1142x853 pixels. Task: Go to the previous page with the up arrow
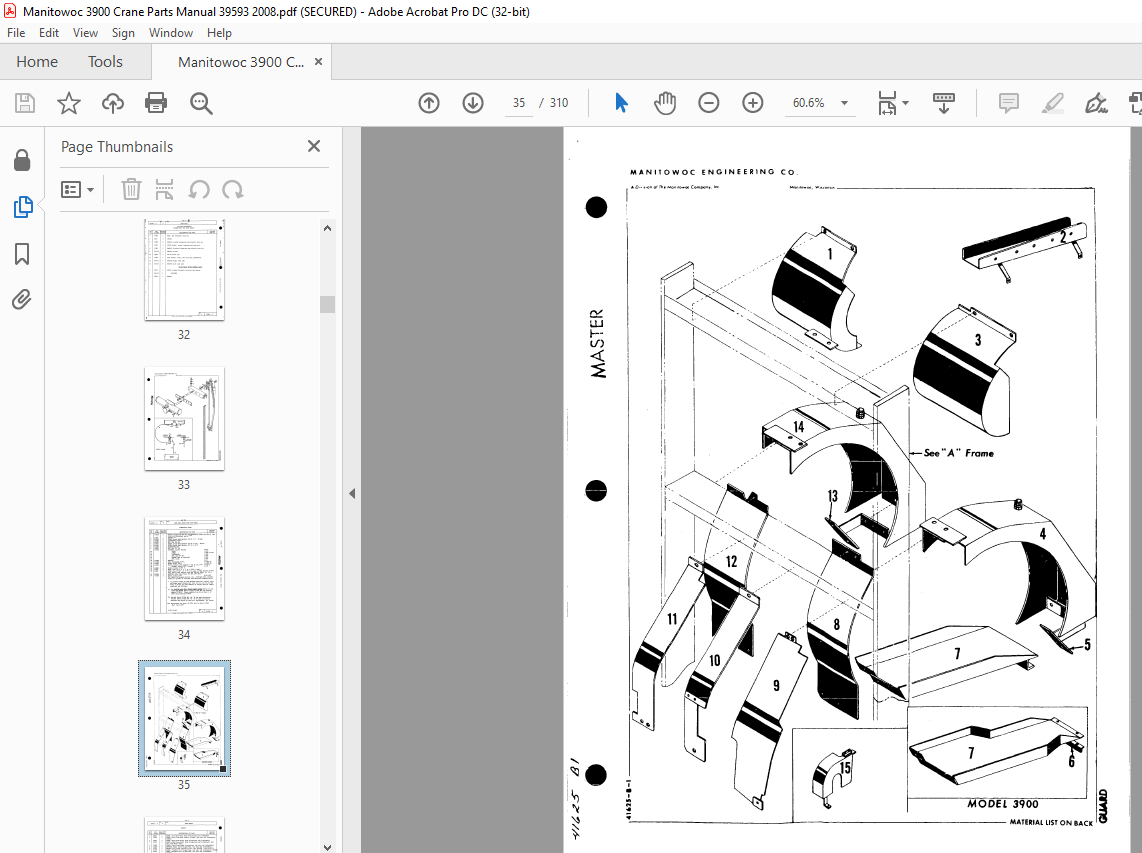coord(429,103)
